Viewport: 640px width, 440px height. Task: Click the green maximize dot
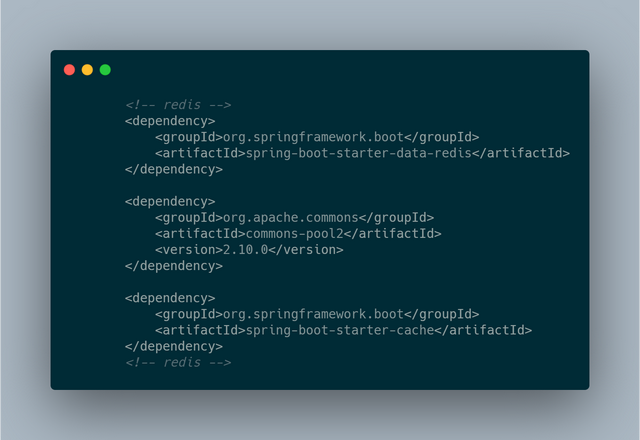(x=105, y=70)
